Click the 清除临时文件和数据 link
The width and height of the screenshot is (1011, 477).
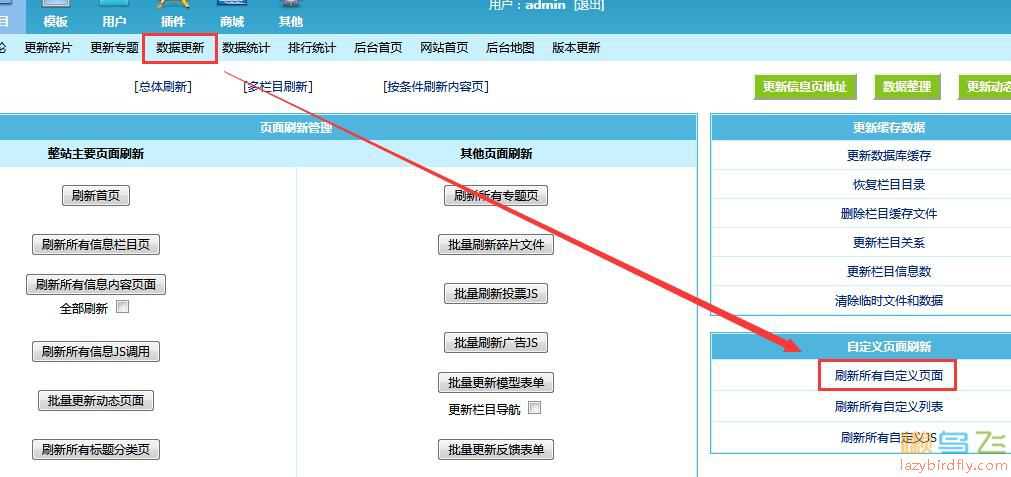click(x=888, y=300)
